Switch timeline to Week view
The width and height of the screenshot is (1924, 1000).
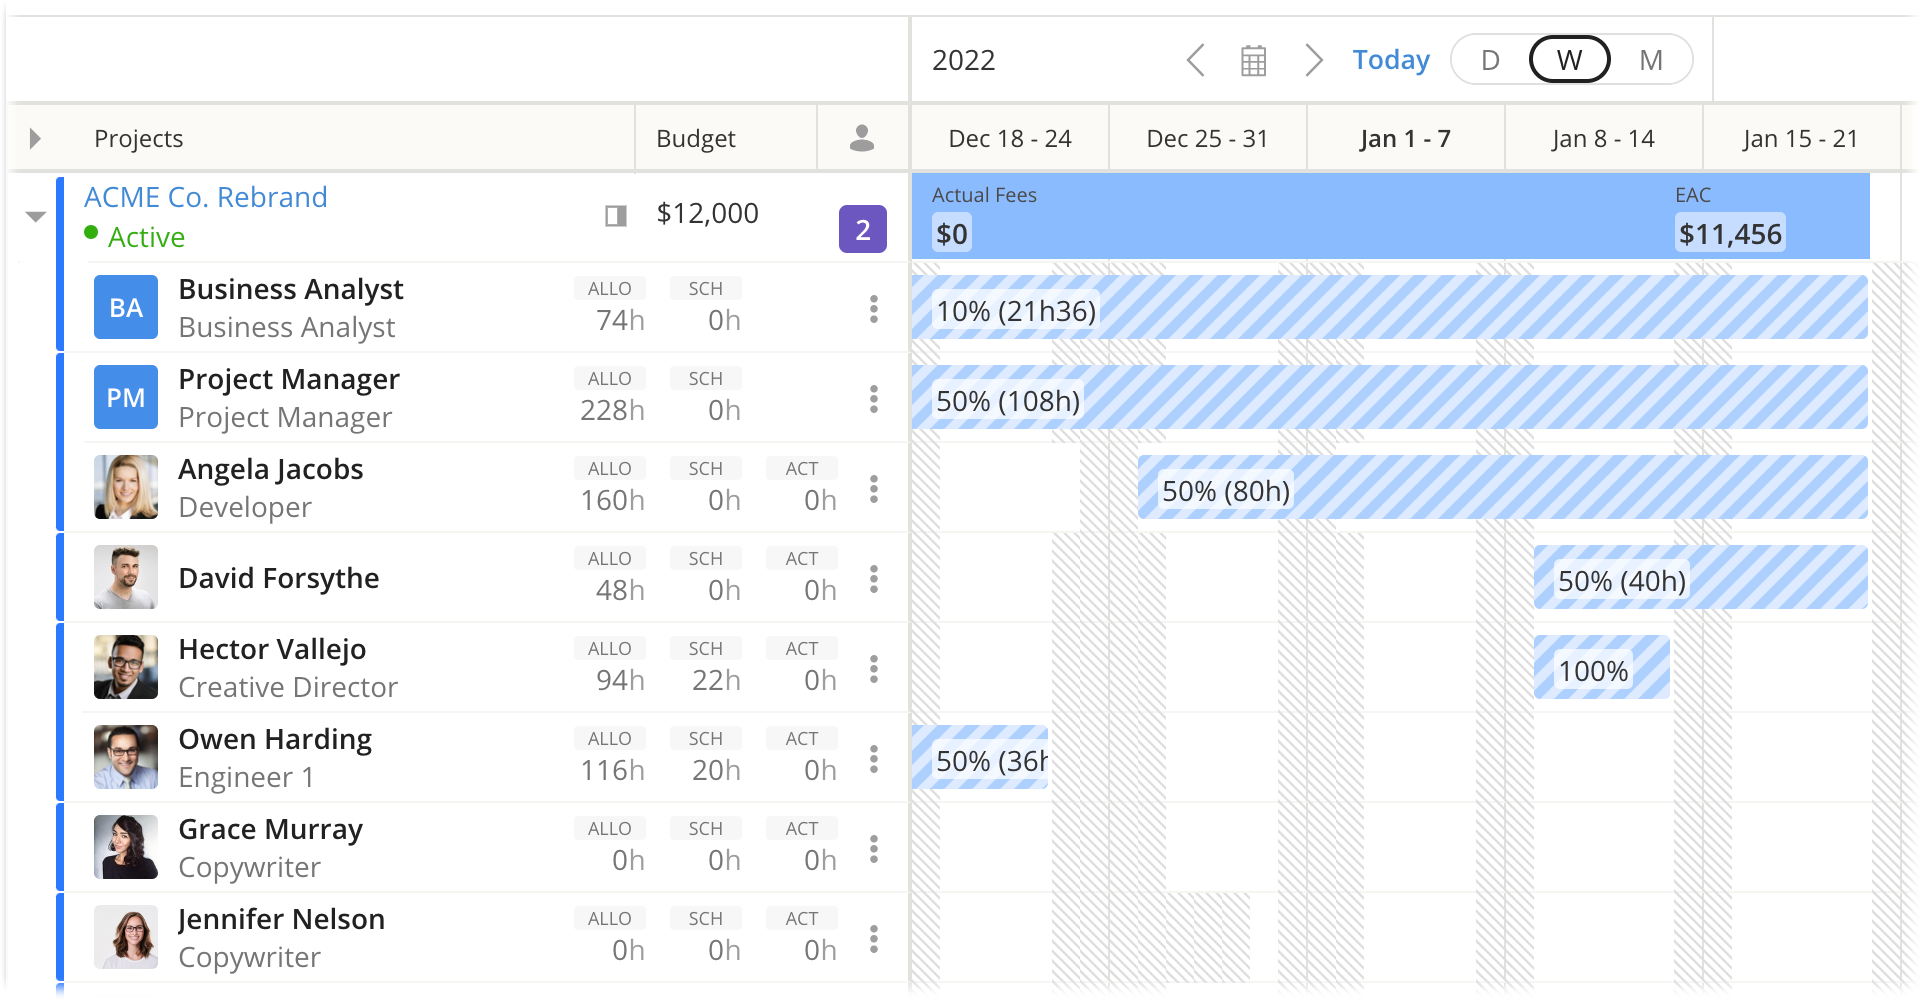click(1569, 60)
